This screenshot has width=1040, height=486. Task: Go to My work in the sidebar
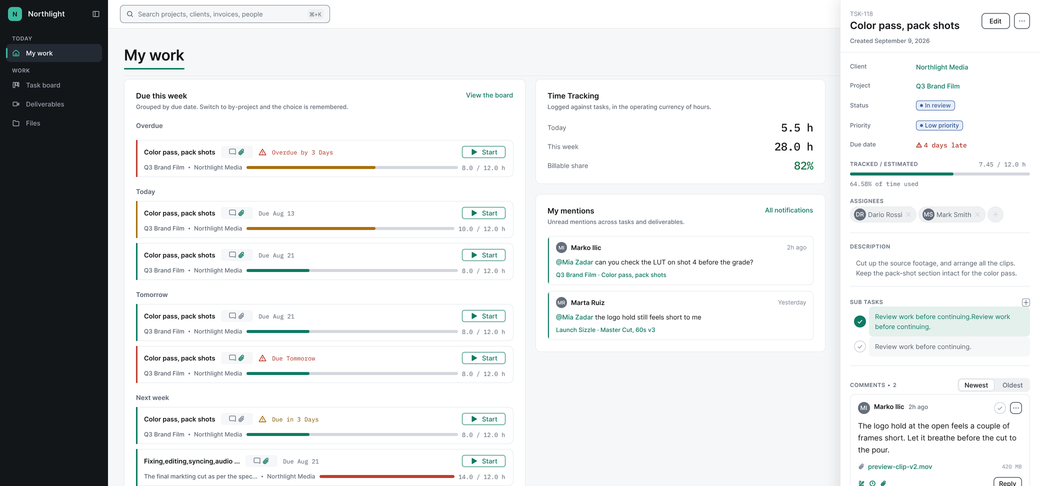(x=54, y=53)
